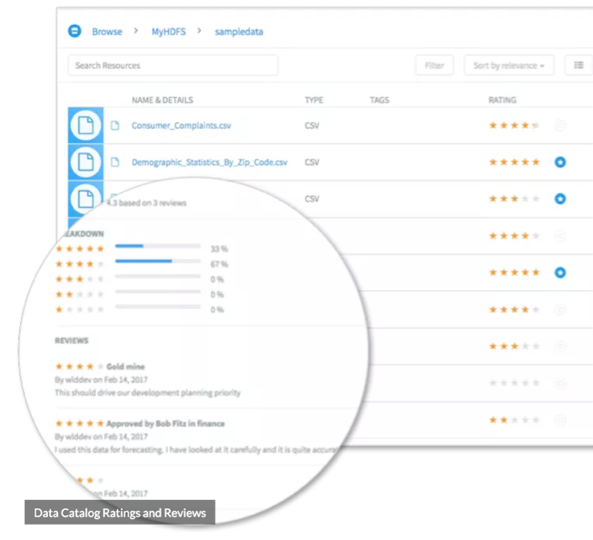
Task: Click the Search Resources input field
Action: click(173, 65)
